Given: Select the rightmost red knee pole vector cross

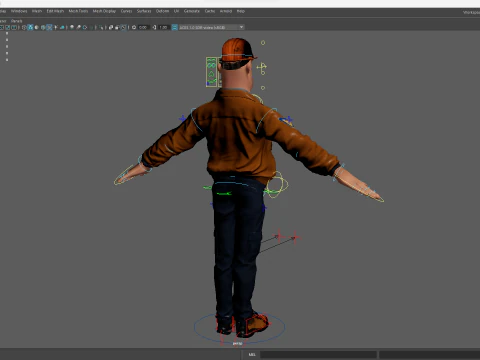Looking at the screenshot, I should (295, 238).
